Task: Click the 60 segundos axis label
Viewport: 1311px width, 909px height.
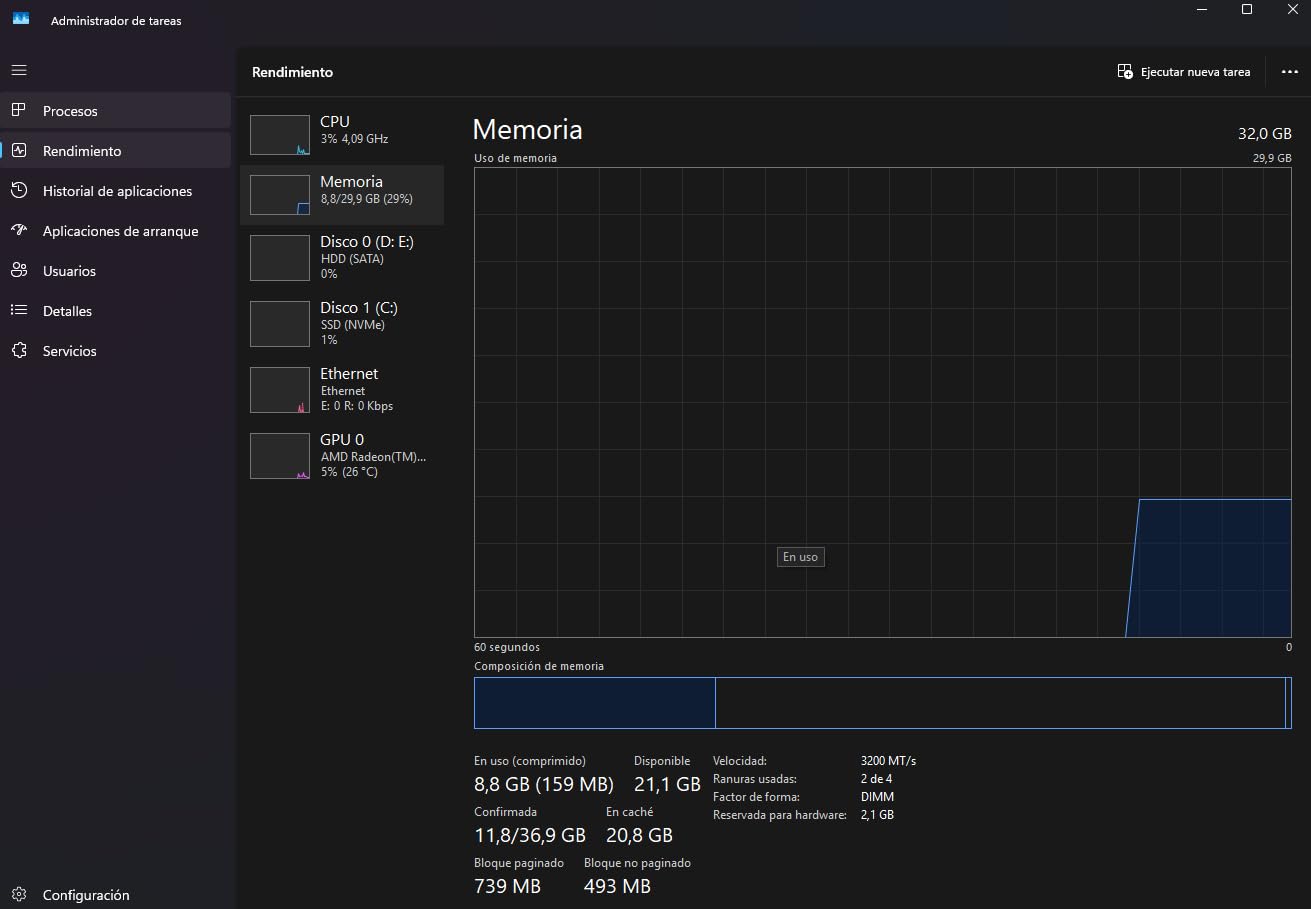Action: [x=507, y=647]
